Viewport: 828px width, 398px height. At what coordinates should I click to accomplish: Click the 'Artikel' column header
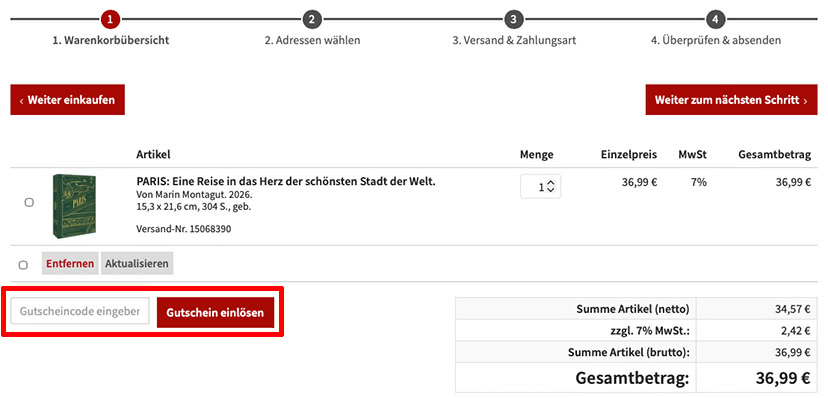pyautogui.click(x=153, y=155)
